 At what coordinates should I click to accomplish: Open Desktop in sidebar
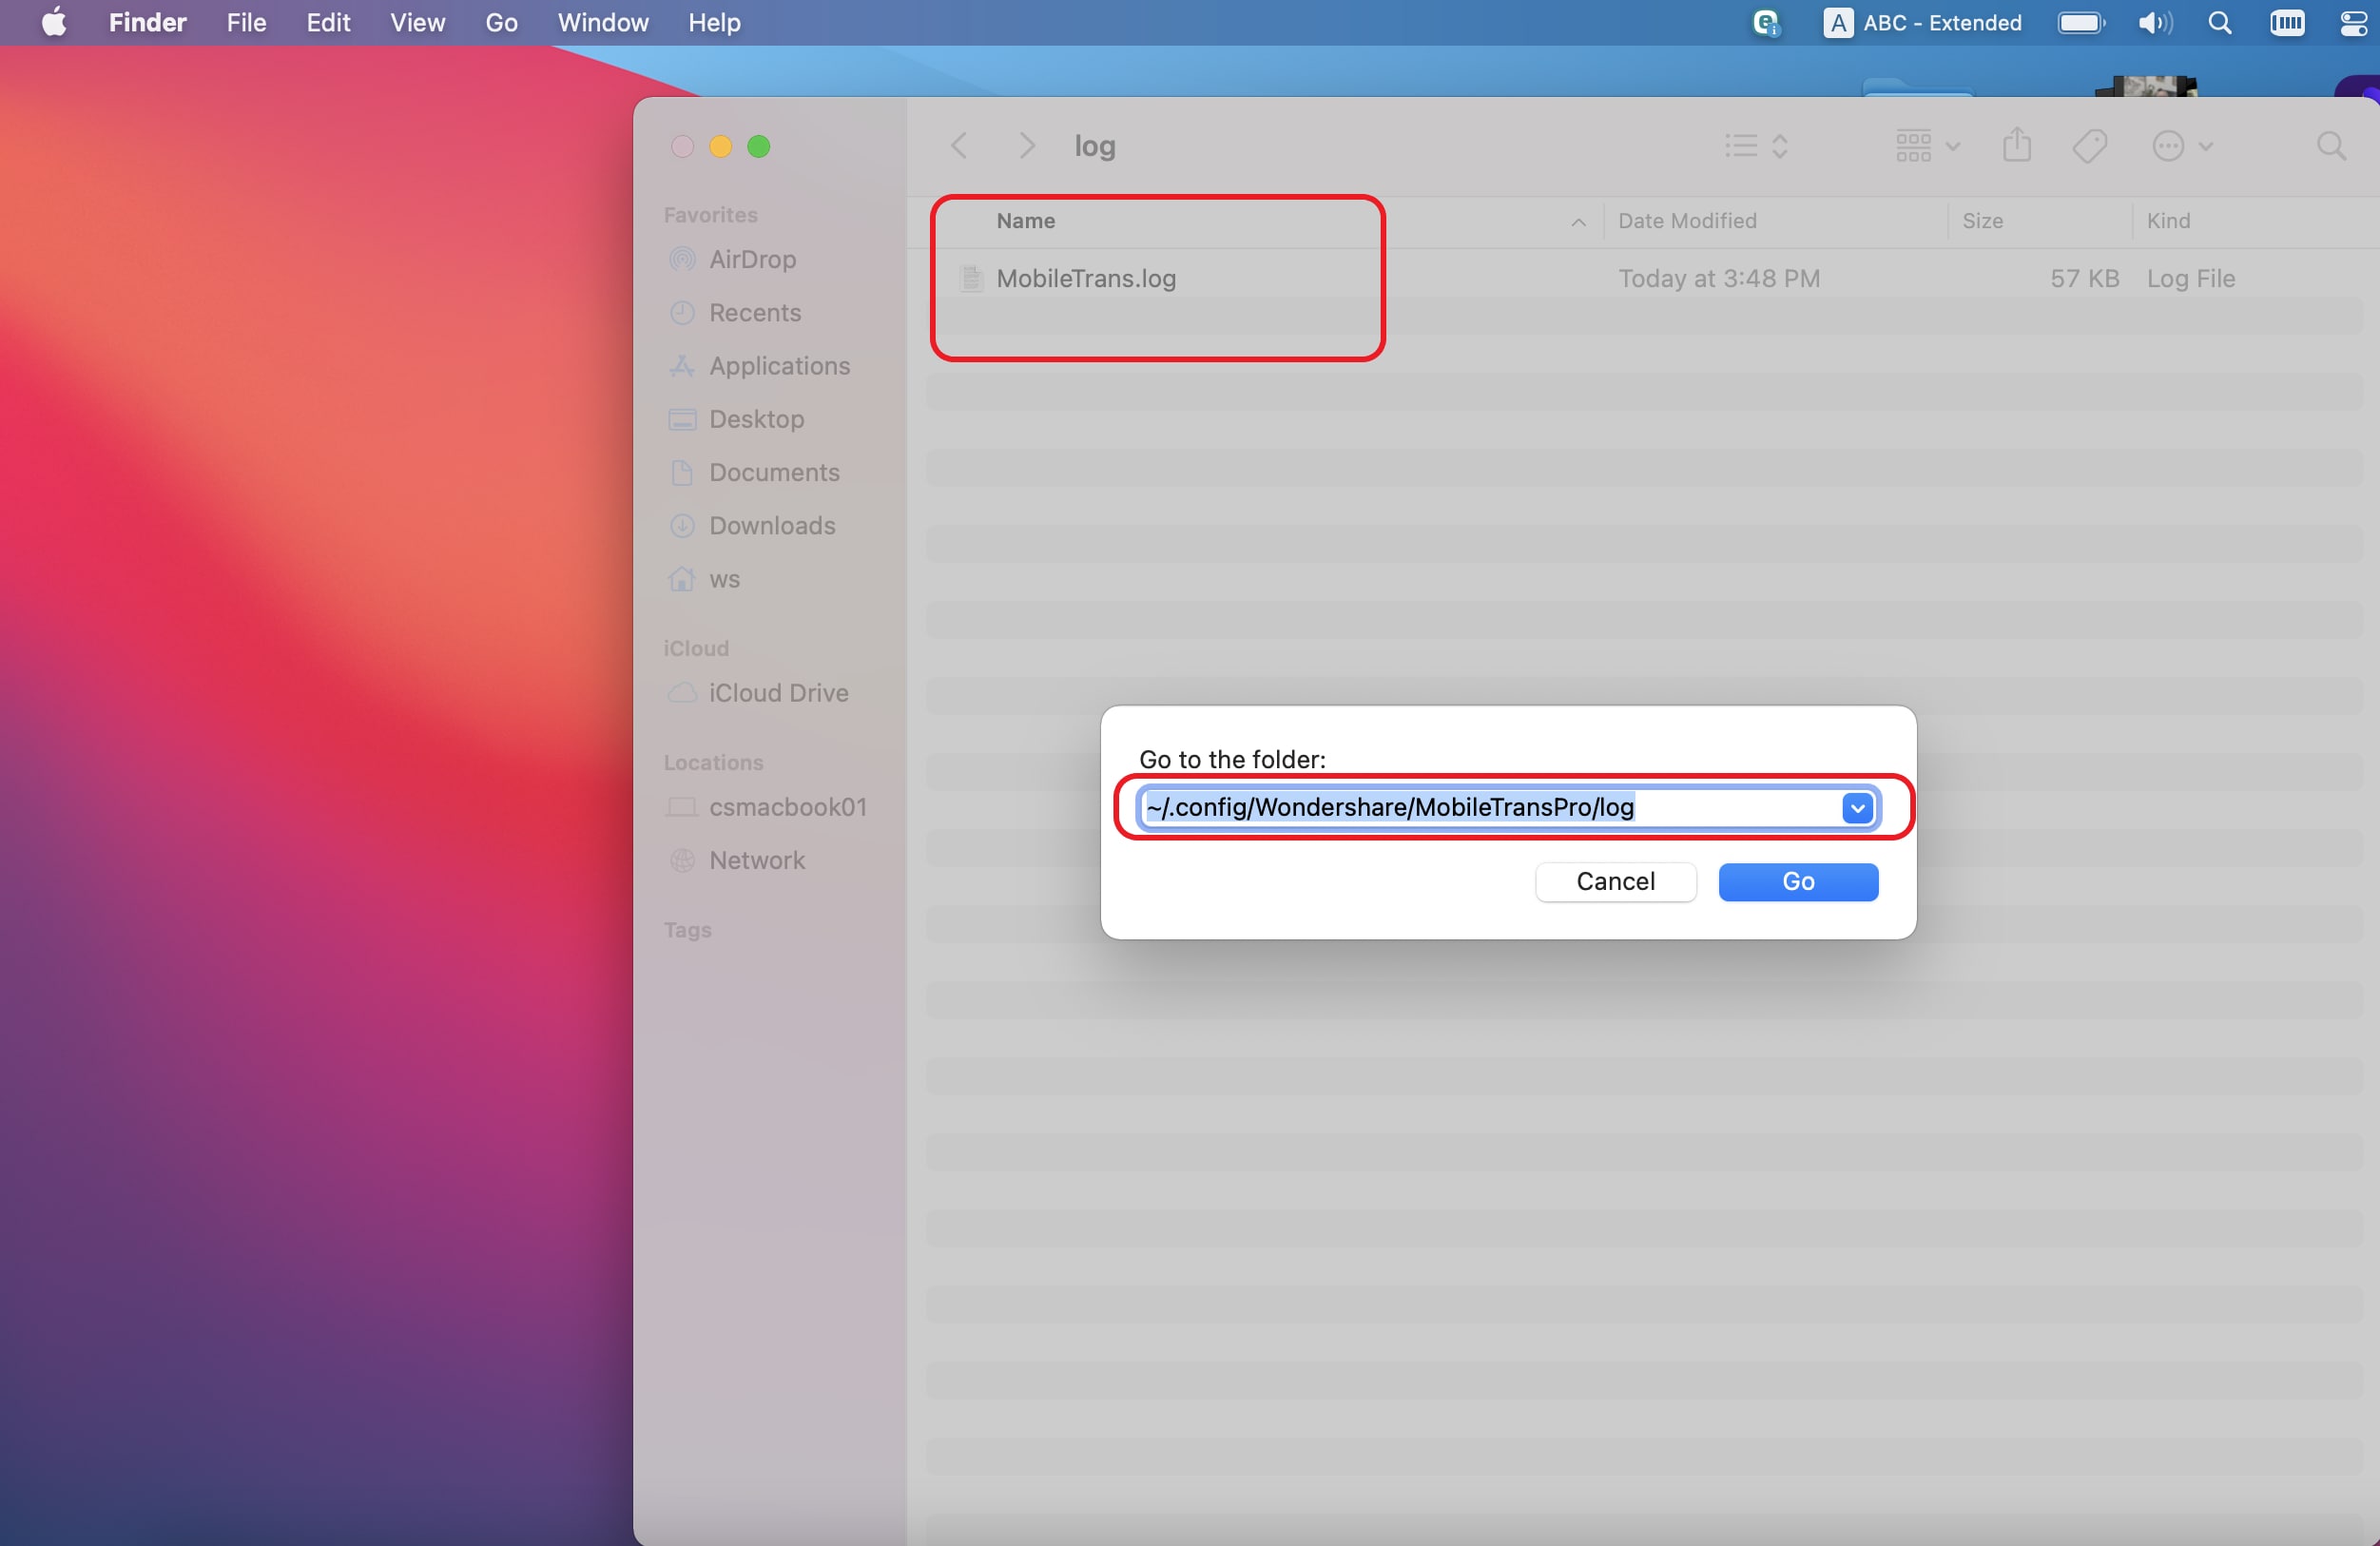[x=756, y=419]
